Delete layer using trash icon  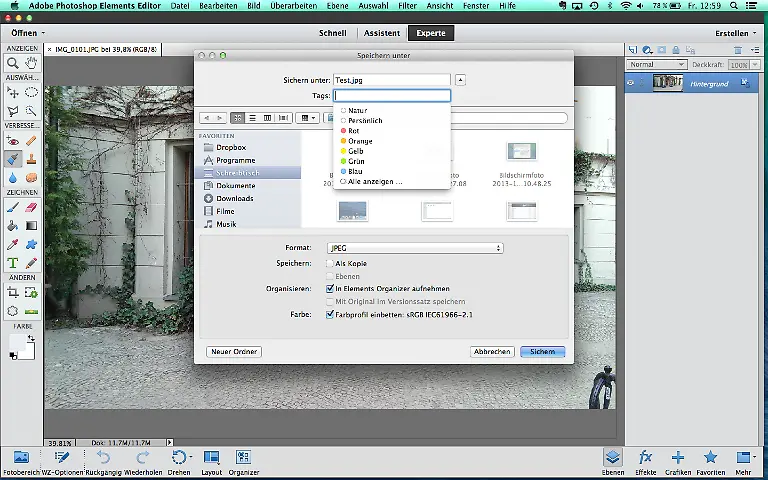(738, 50)
